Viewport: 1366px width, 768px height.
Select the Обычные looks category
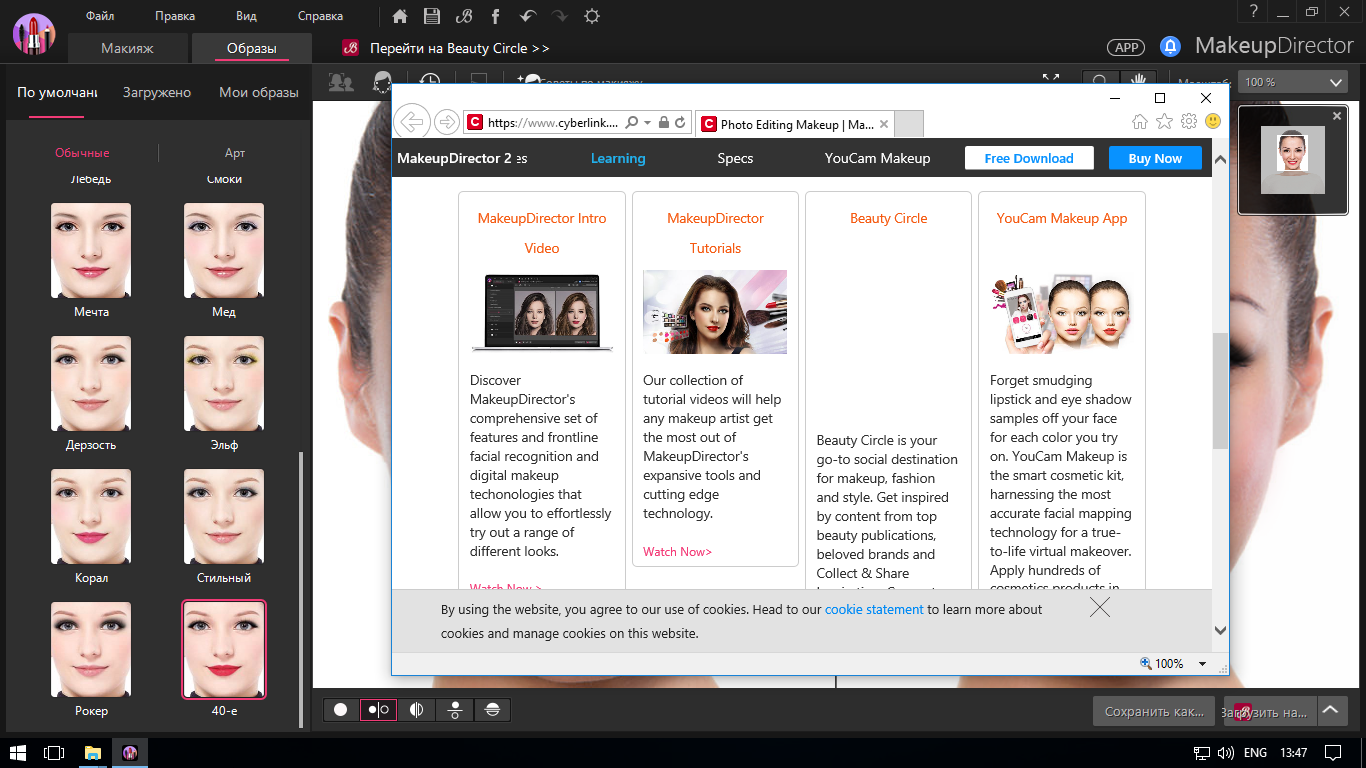click(x=82, y=153)
